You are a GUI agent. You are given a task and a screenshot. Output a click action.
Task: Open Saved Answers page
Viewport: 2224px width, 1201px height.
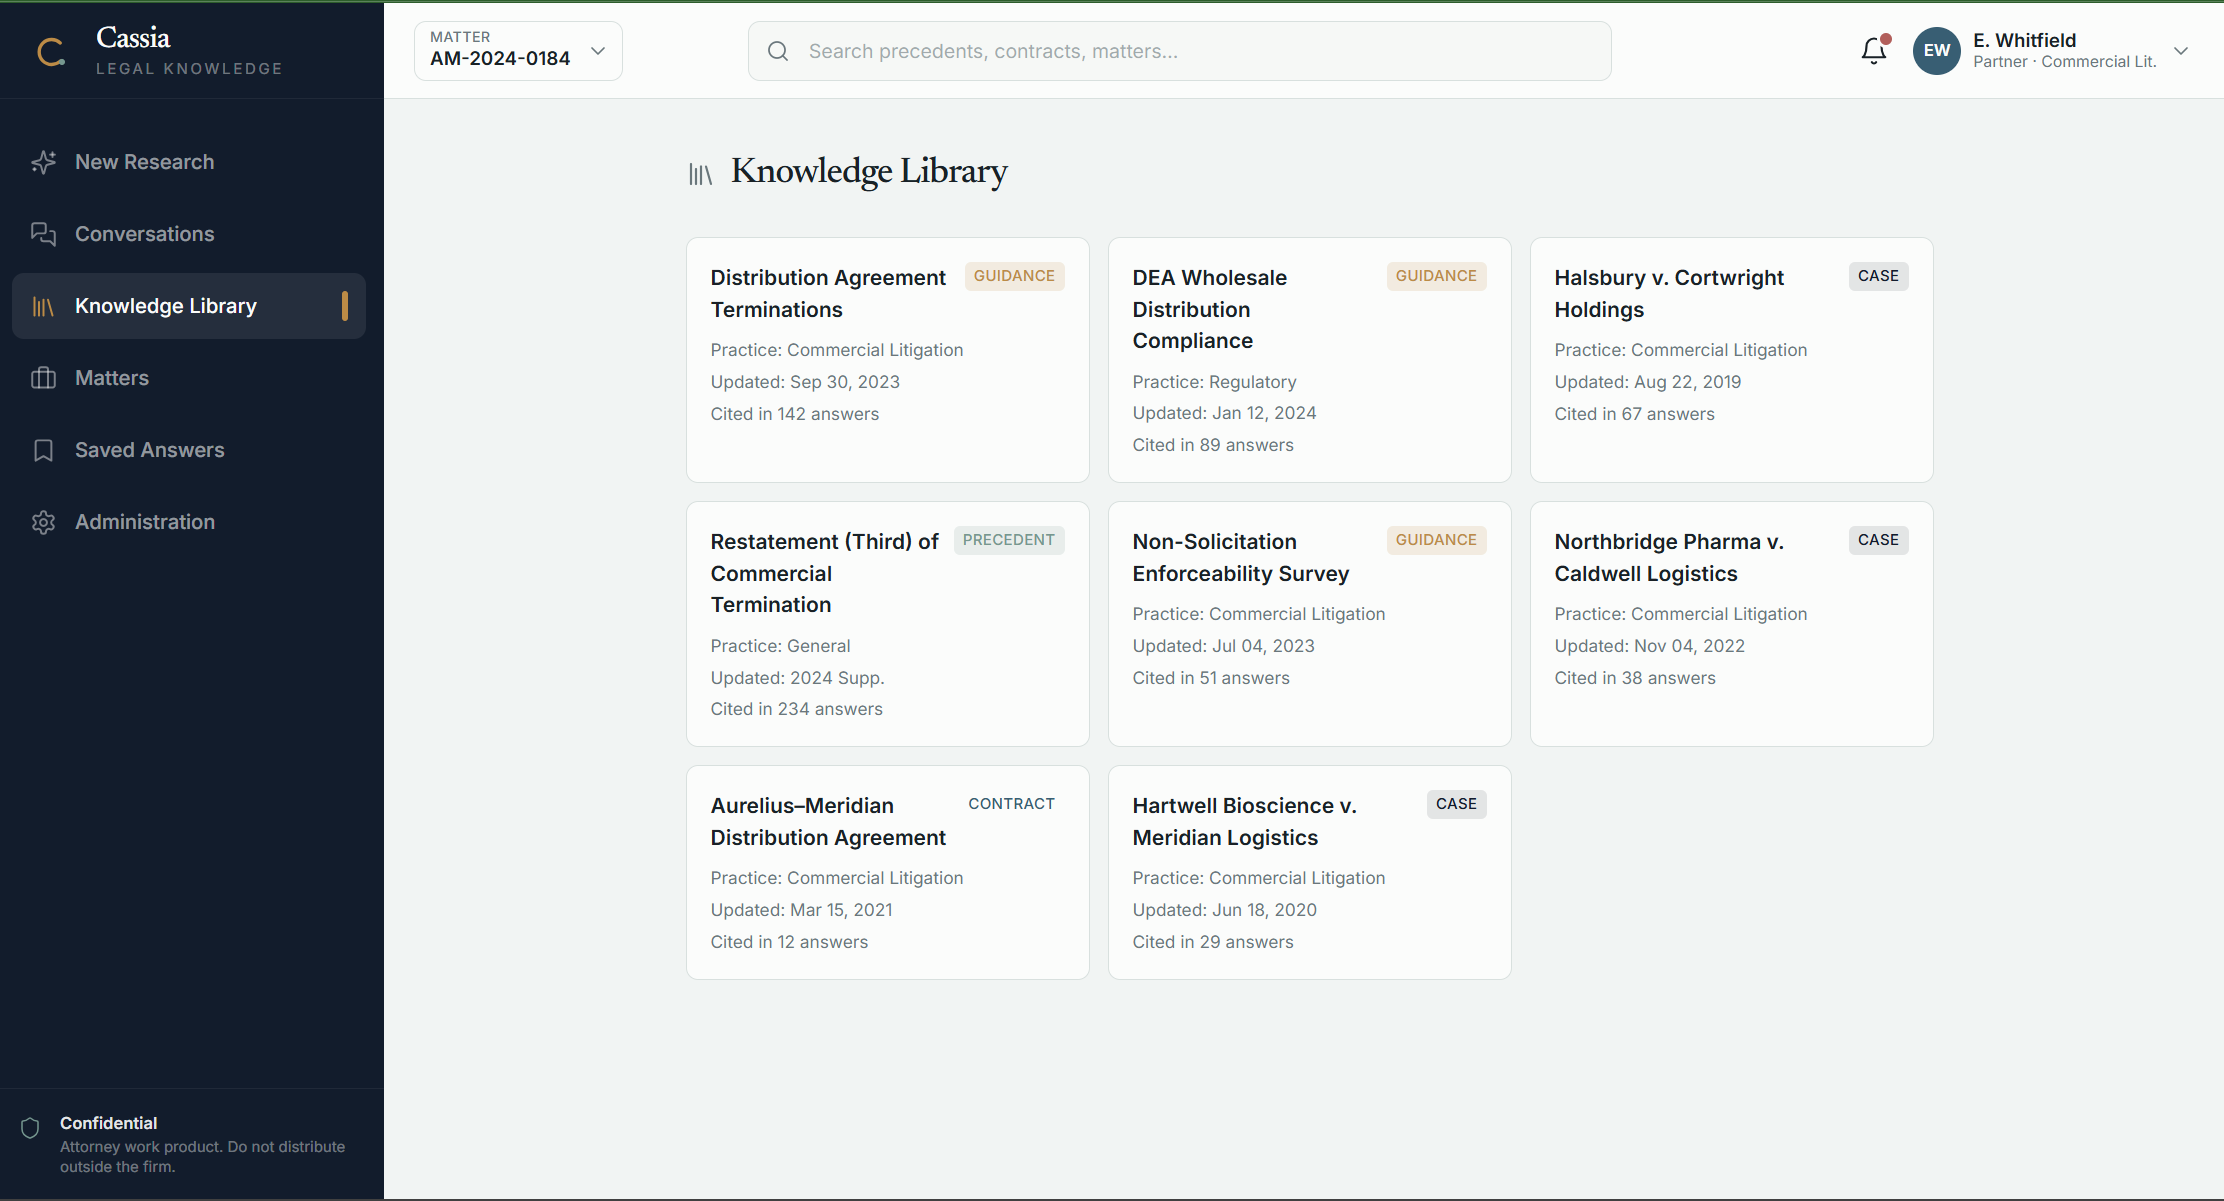click(189, 450)
